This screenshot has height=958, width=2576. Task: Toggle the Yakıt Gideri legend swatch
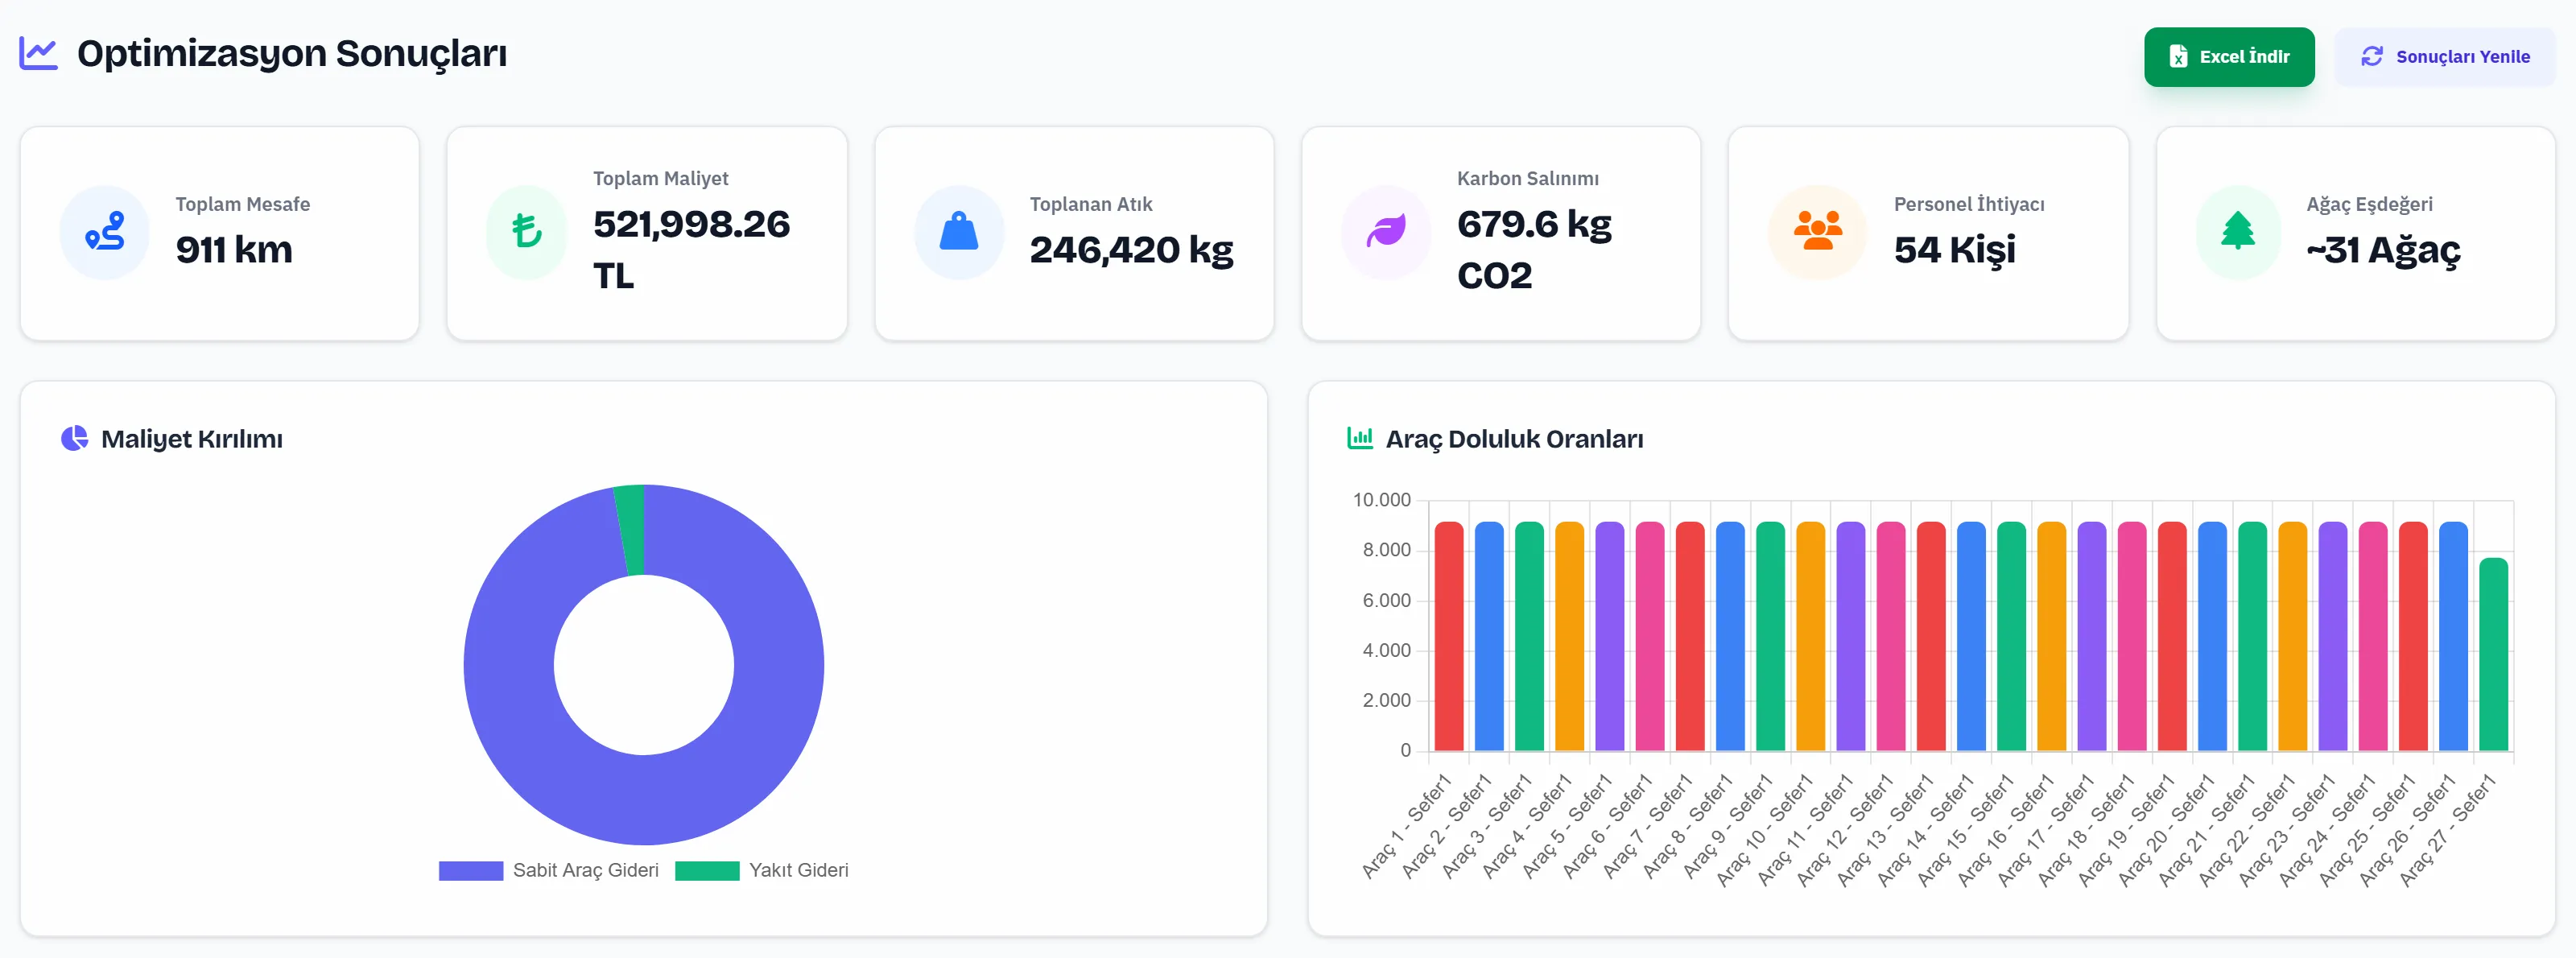coord(707,871)
